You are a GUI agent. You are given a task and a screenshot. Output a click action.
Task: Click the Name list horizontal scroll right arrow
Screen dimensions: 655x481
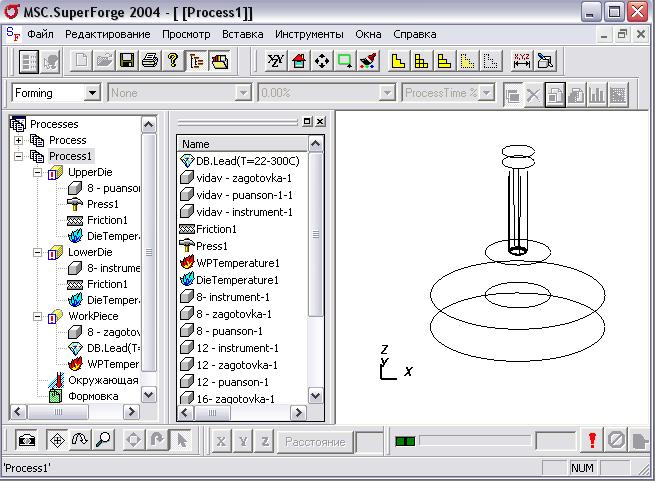click(298, 413)
